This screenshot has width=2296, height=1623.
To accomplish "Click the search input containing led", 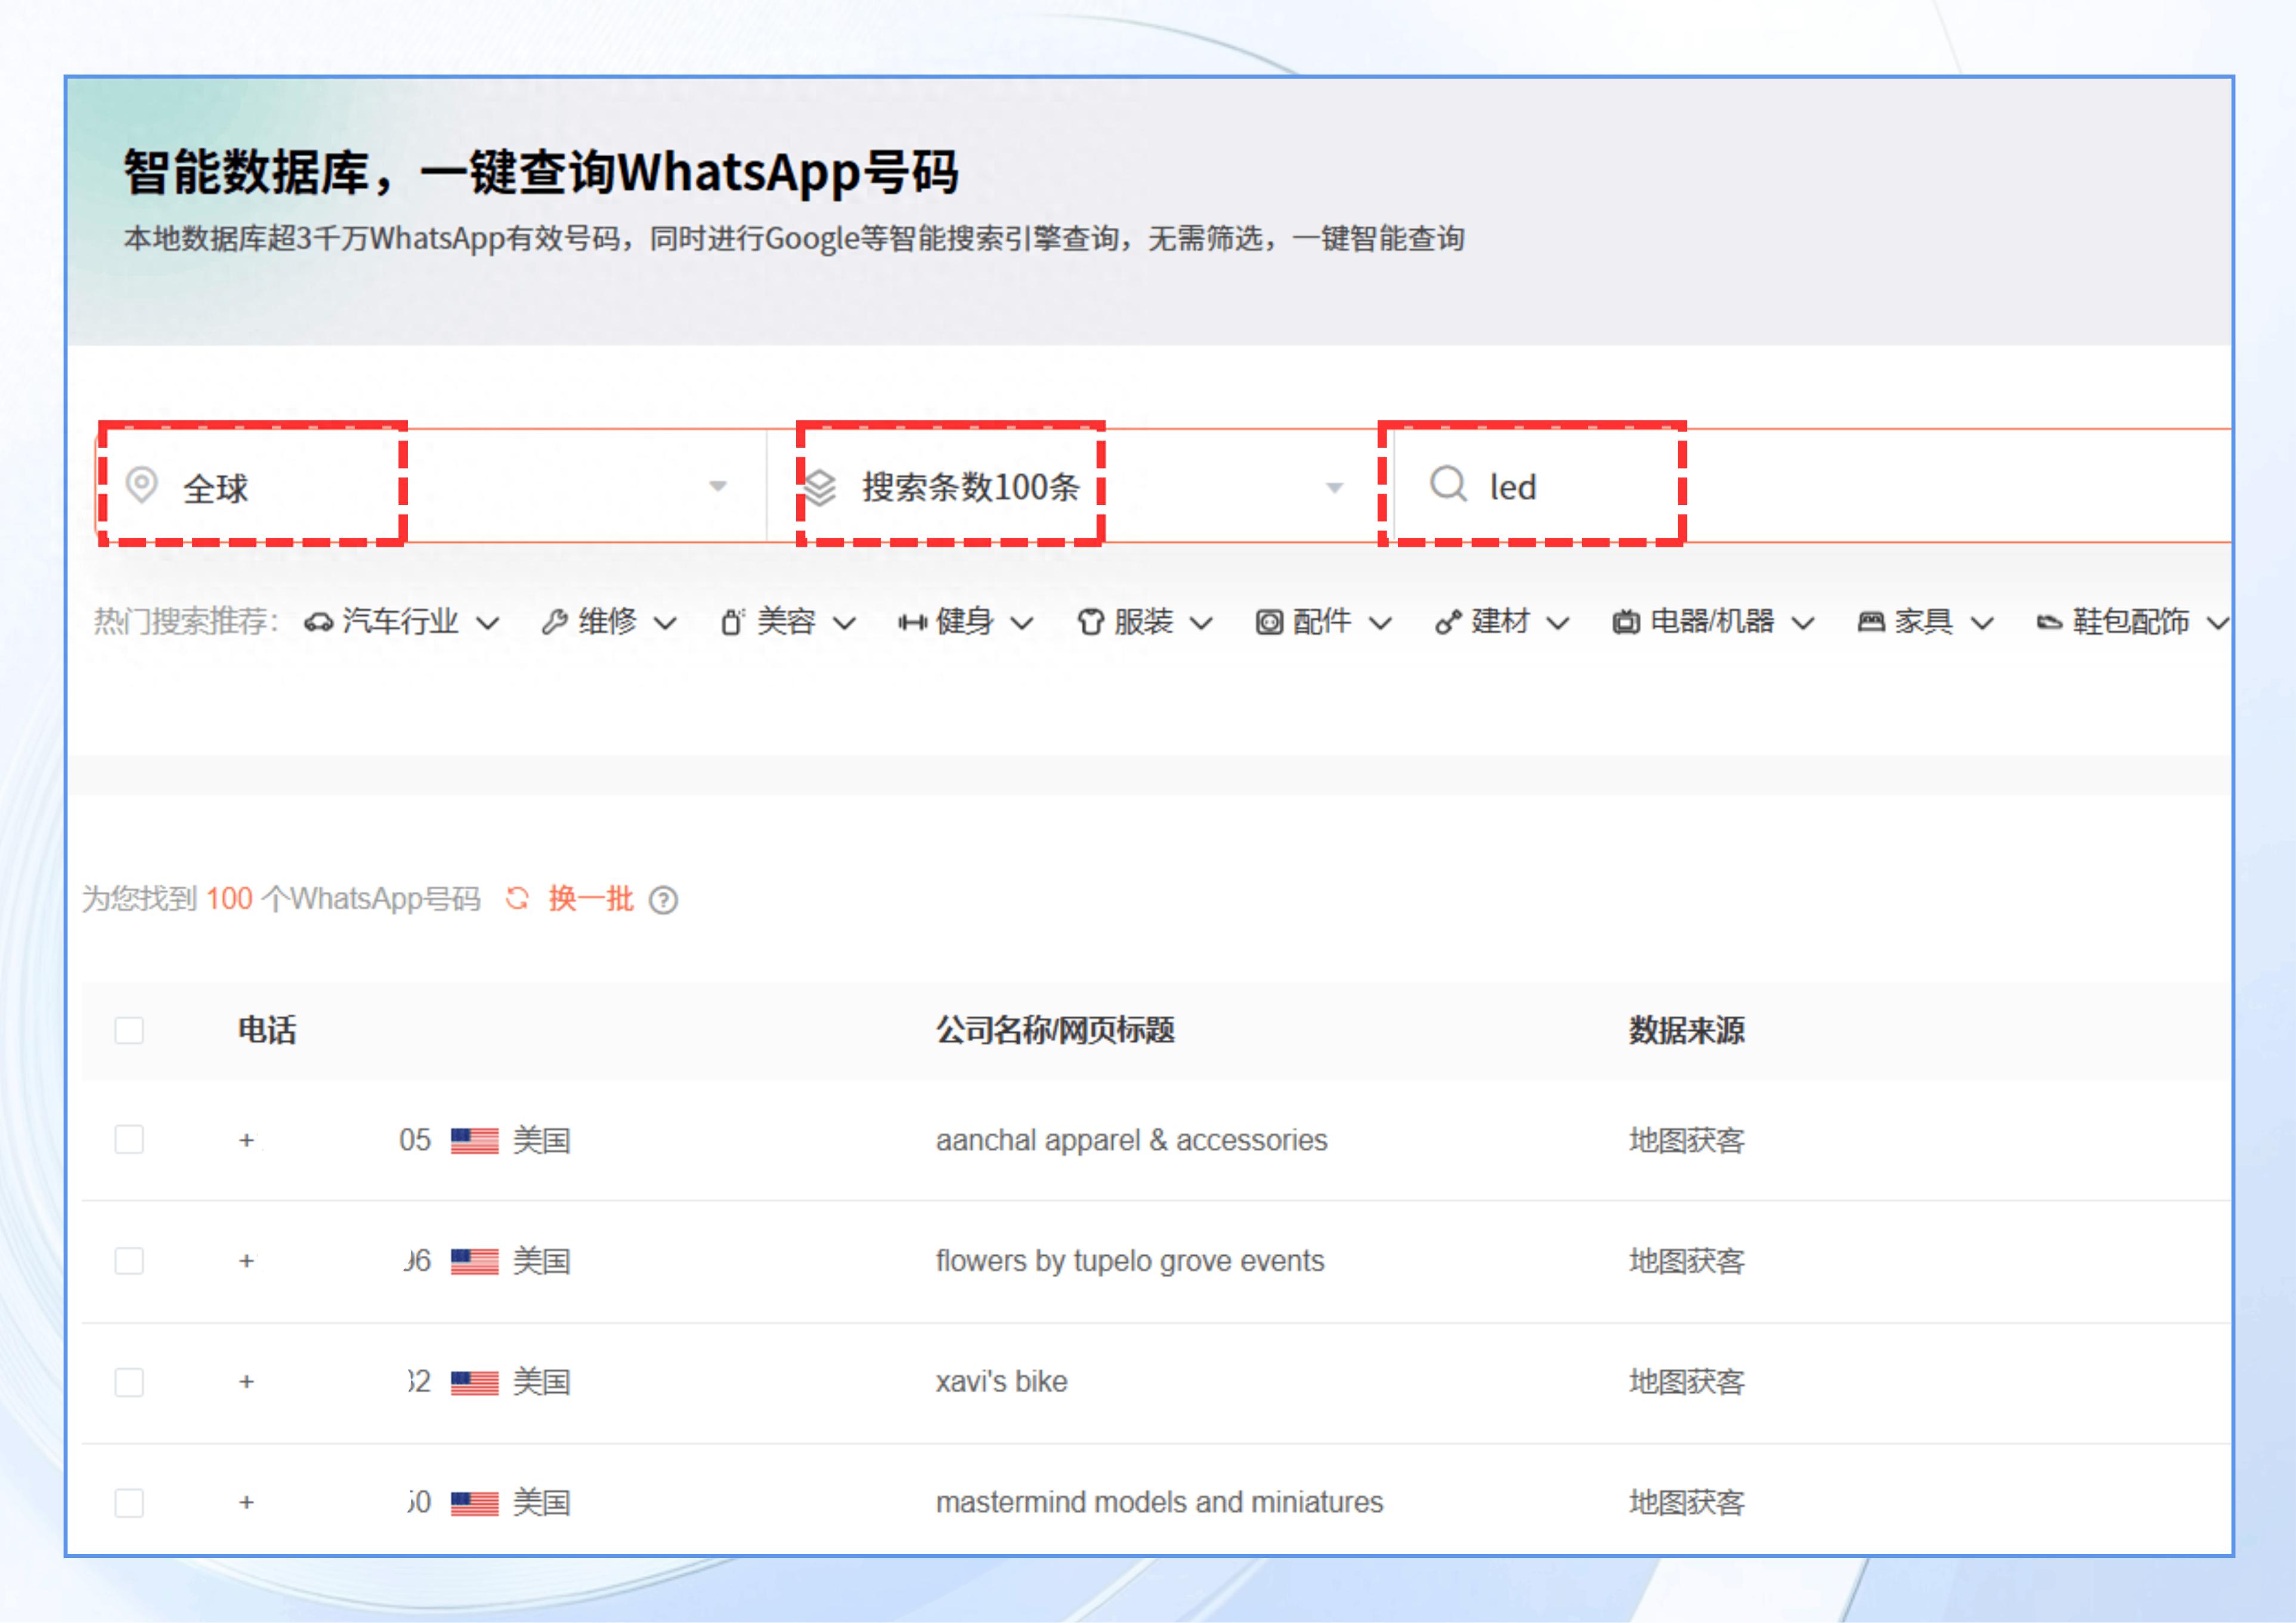I will [1800, 486].
